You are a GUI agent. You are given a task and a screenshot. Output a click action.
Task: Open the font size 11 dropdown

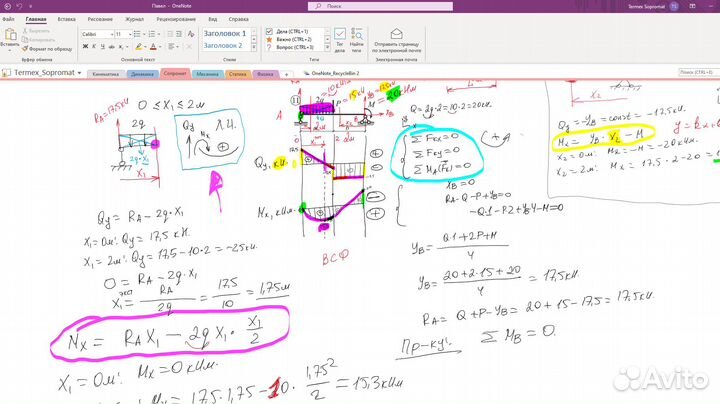[x=121, y=33]
